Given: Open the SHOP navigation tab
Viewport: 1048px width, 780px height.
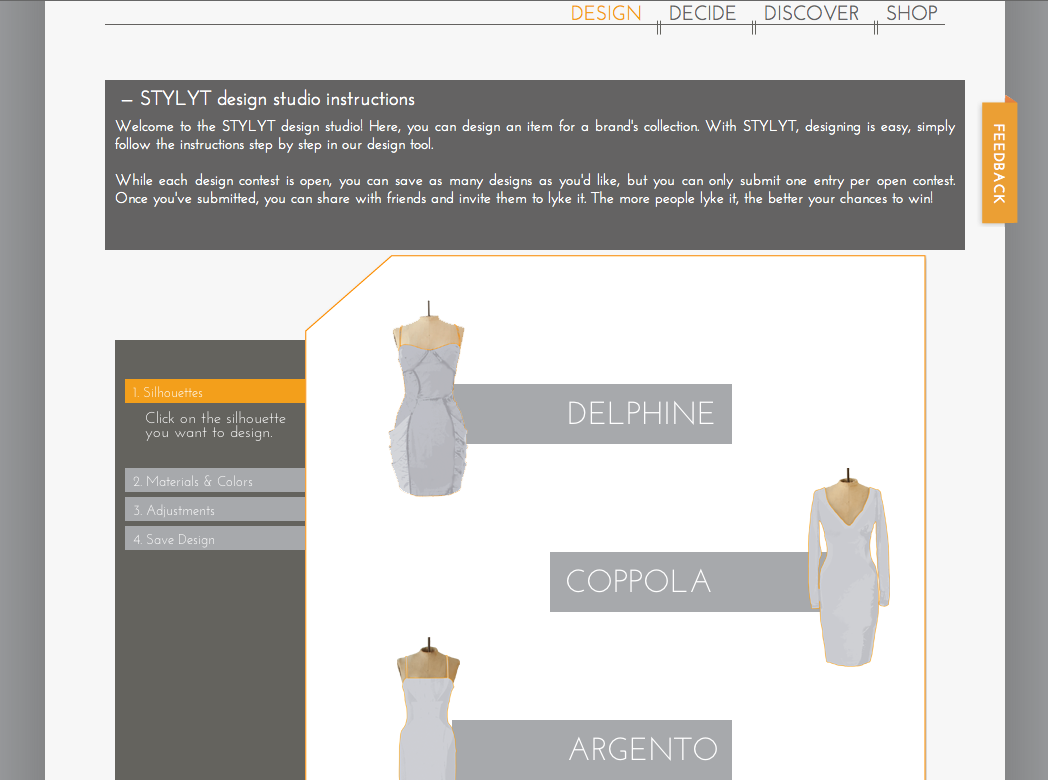Looking at the screenshot, I should 912,13.
